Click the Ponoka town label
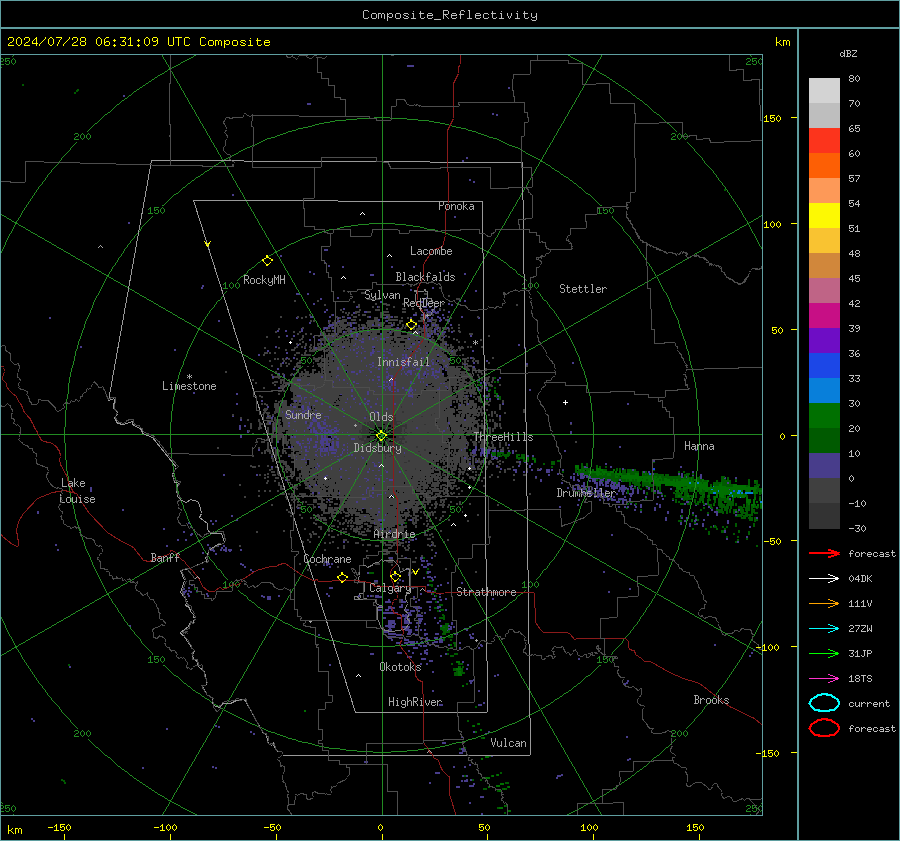Image resolution: width=900 pixels, height=841 pixels. pyautogui.click(x=456, y=206)
